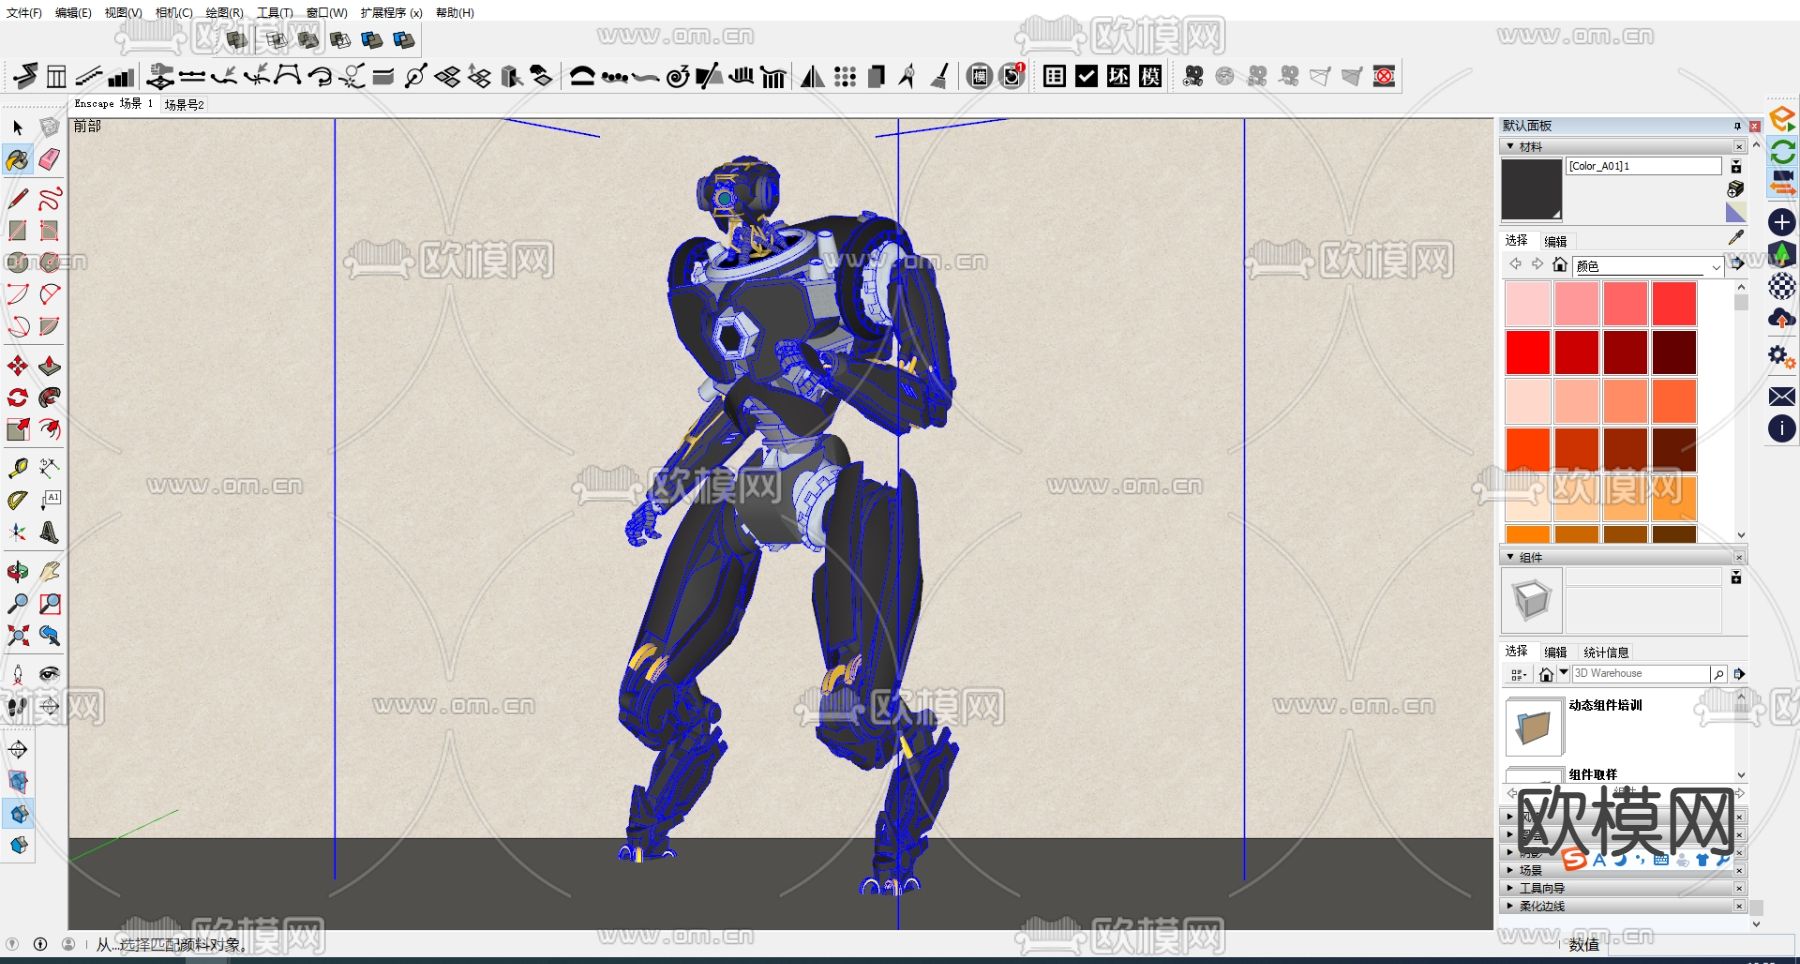Expand the 场景 panel
Viewport: 1800px width, 964px height.
point(1530,870)
